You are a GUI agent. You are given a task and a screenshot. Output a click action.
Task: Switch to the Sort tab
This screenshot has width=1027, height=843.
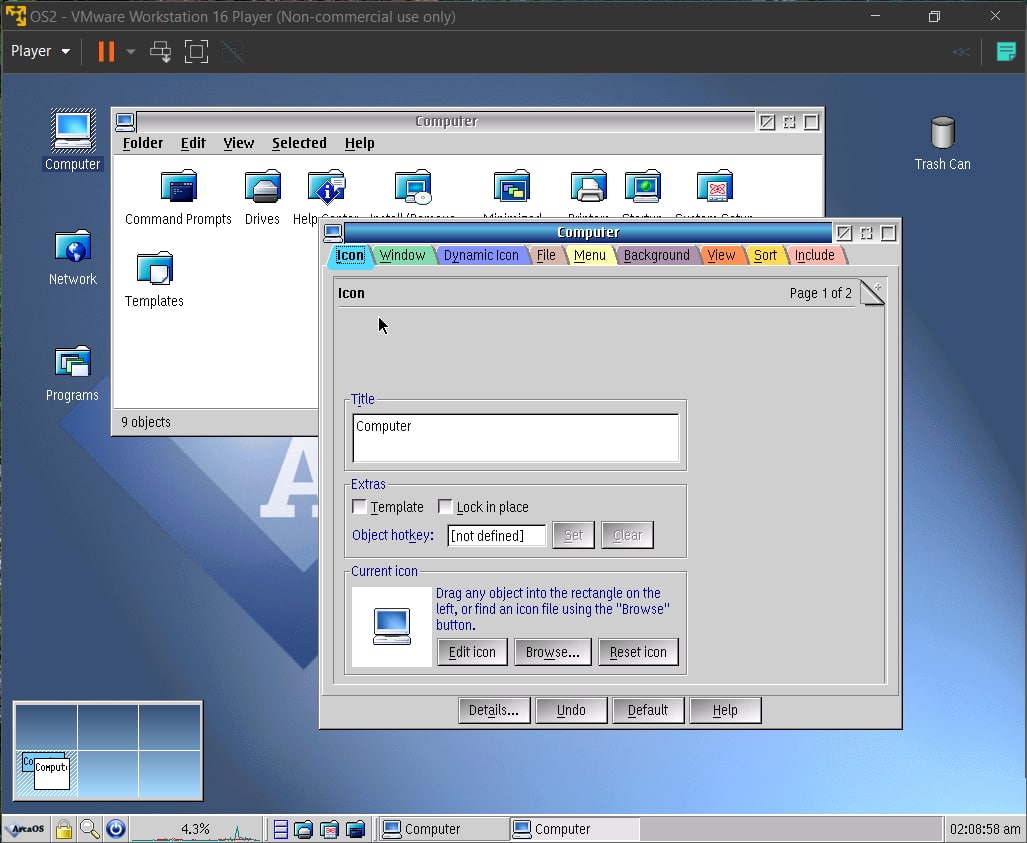coord(765,255)
